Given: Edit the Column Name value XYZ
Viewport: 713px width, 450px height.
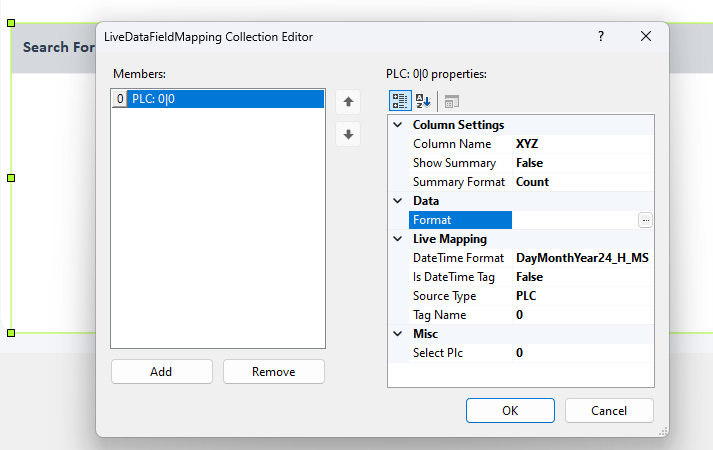Looking at the screenshot, I should [582, 144].
